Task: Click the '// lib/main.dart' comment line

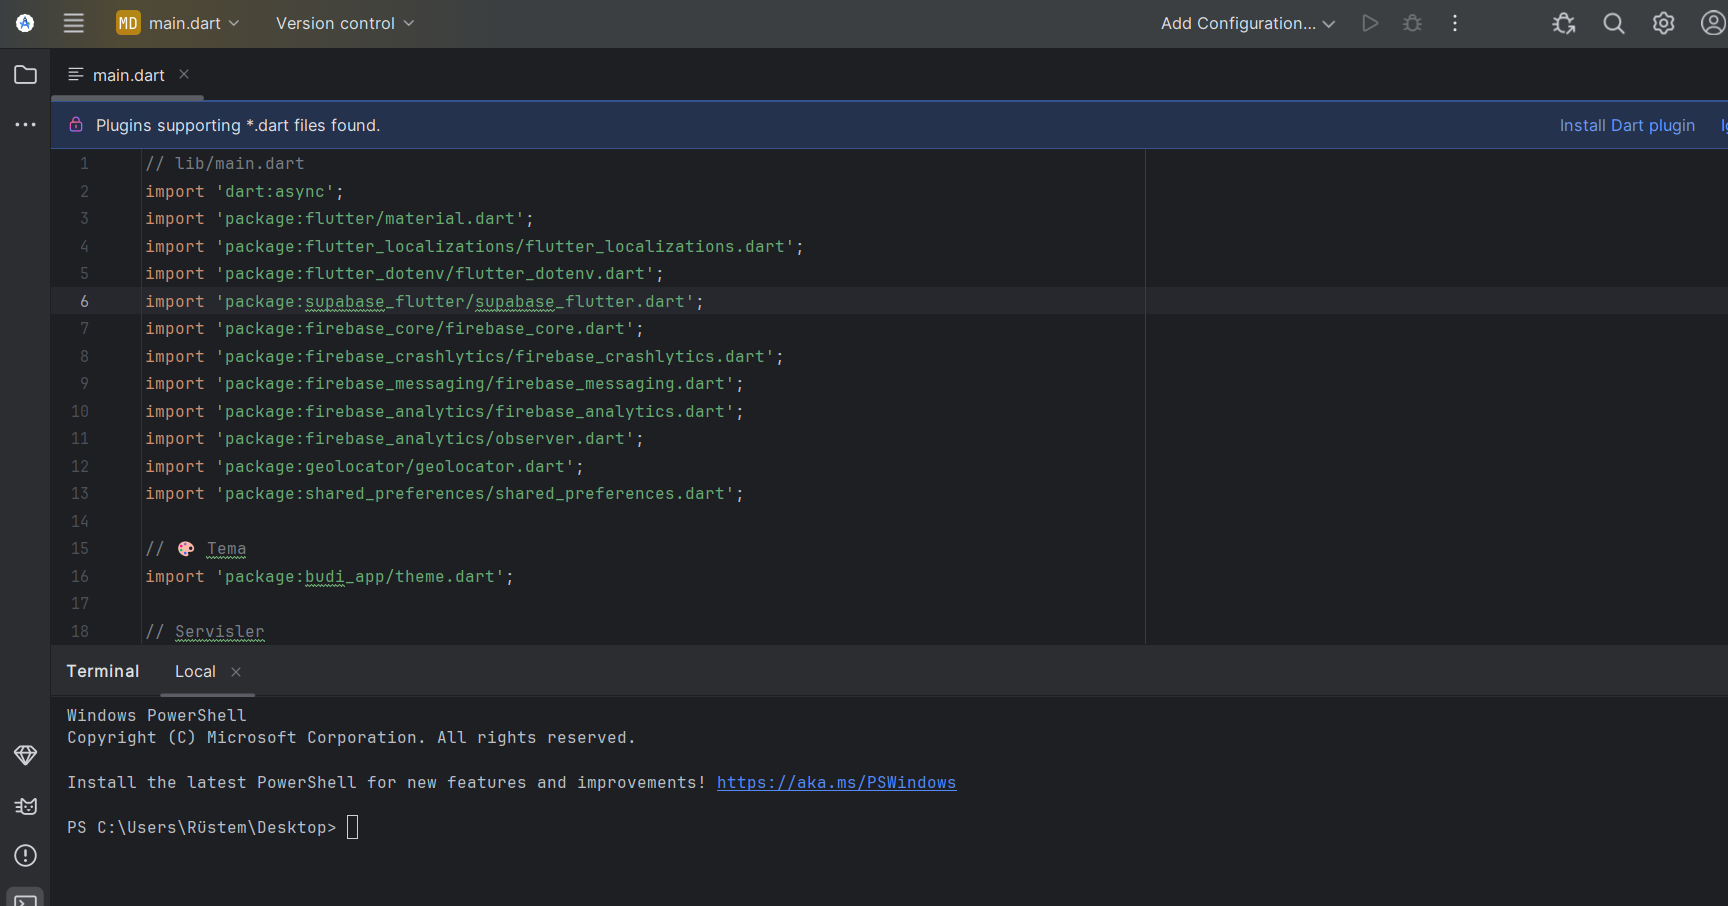Action: [225, 163]
